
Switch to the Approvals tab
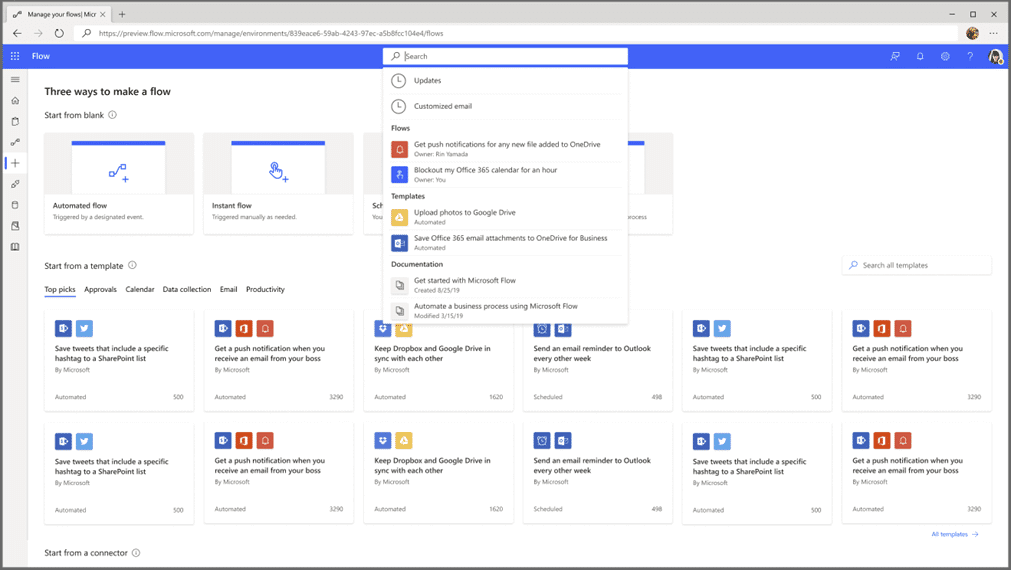[x=100, y=289]
